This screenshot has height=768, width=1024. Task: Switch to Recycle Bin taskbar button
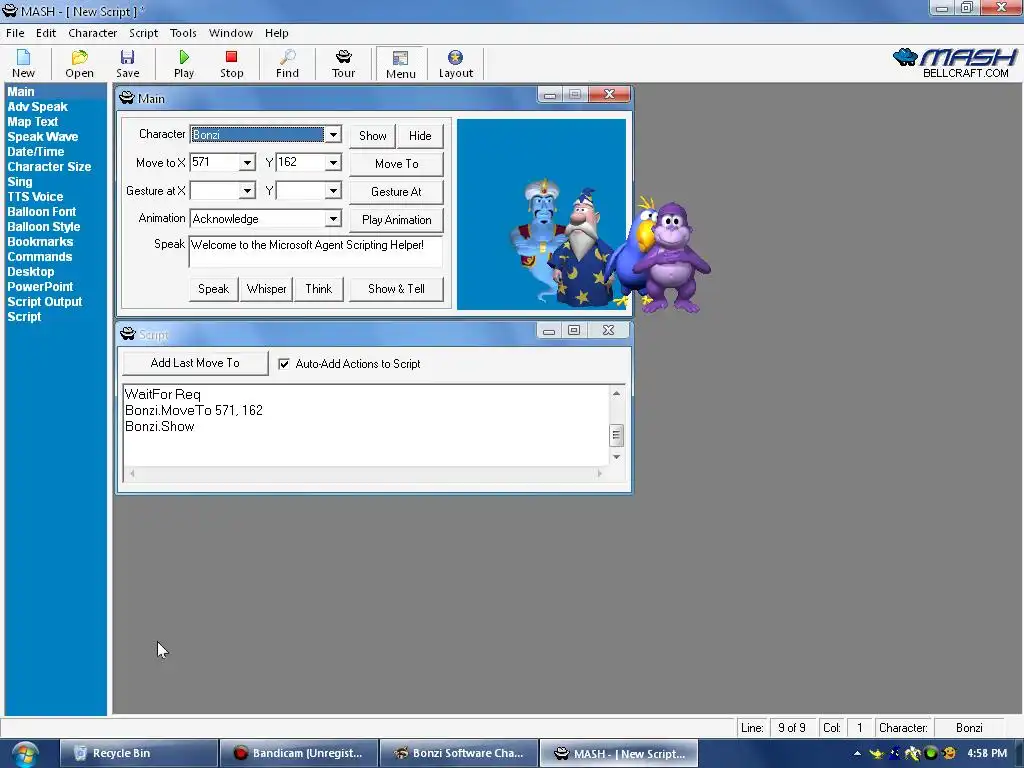pos(138,753)
